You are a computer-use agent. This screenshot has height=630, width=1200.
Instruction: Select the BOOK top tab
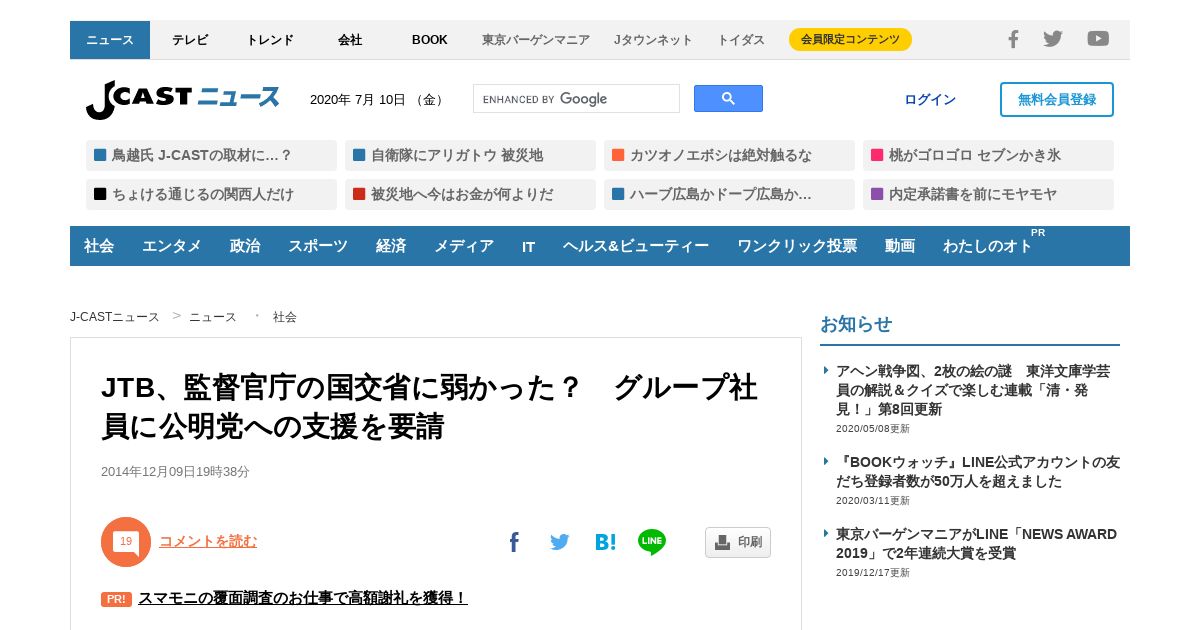[430, 40]
